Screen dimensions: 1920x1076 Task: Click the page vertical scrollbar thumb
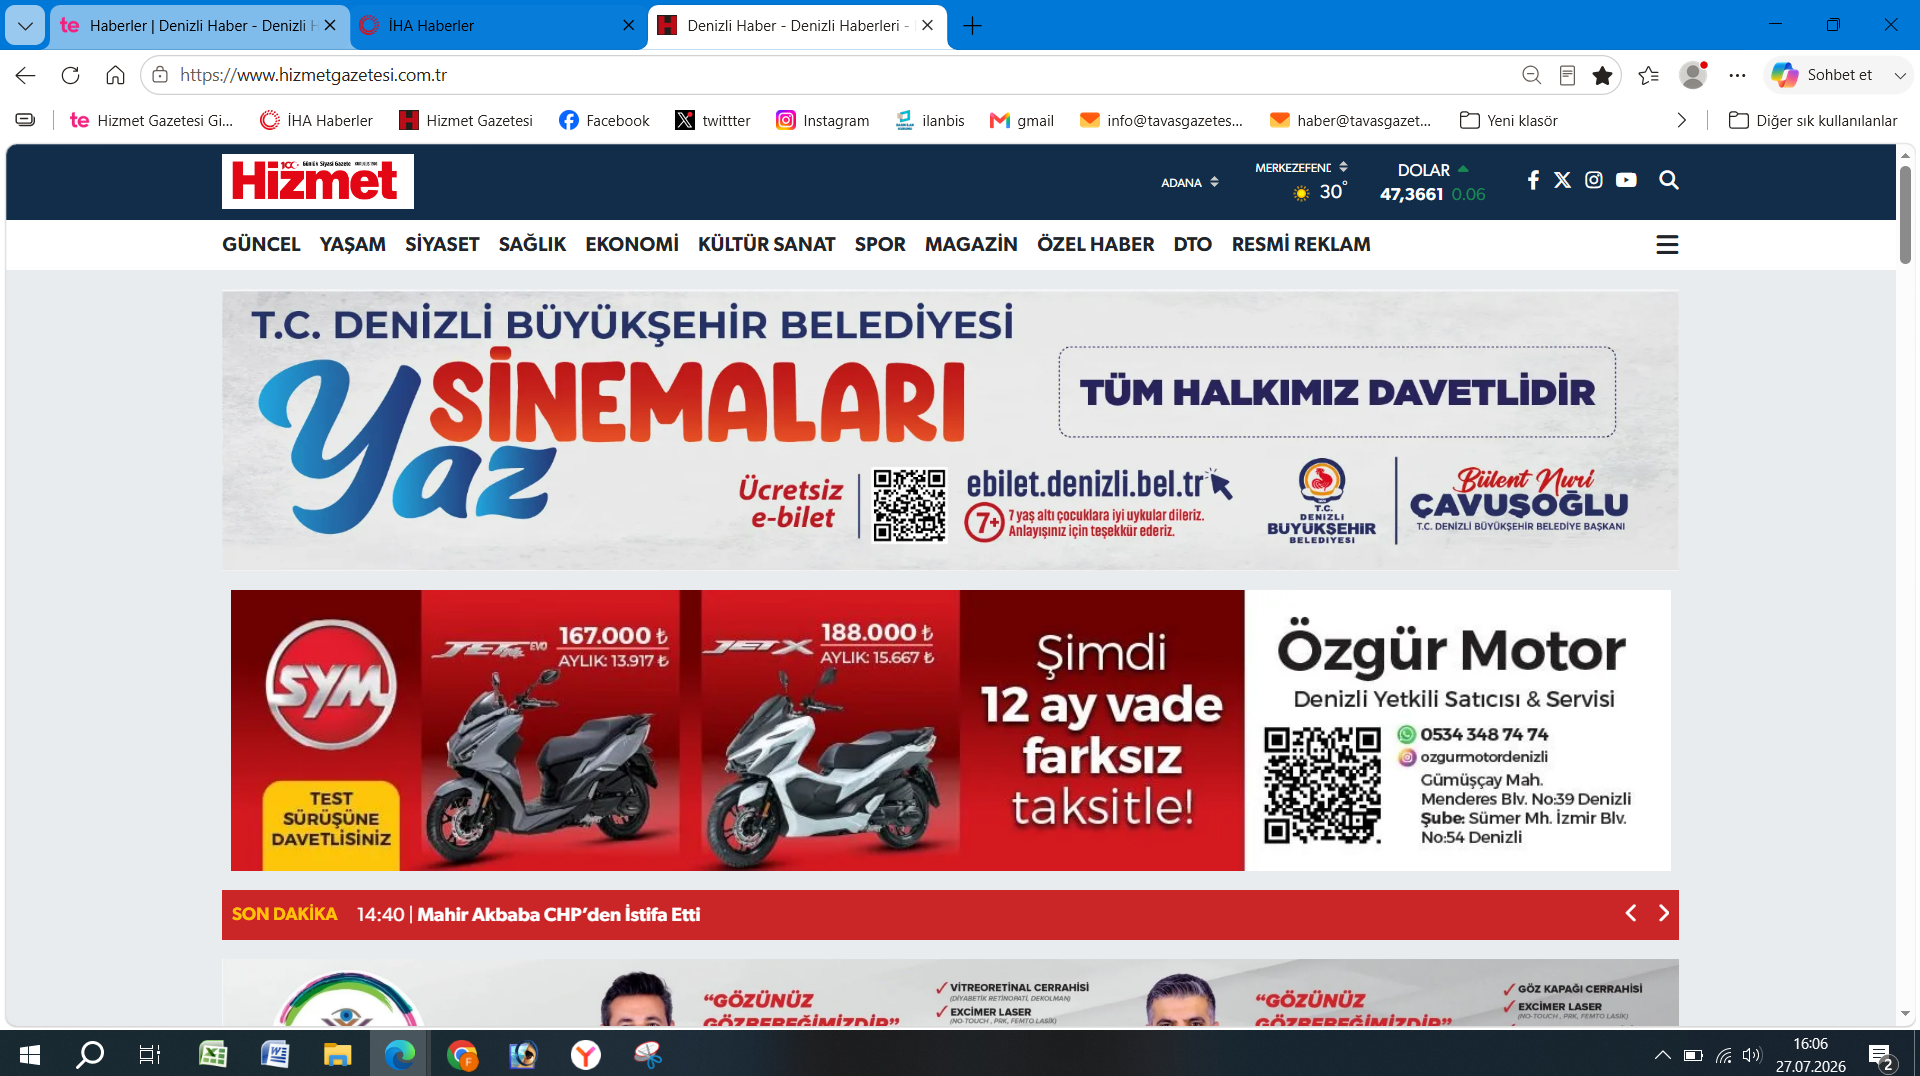(x=1905, y=214)
